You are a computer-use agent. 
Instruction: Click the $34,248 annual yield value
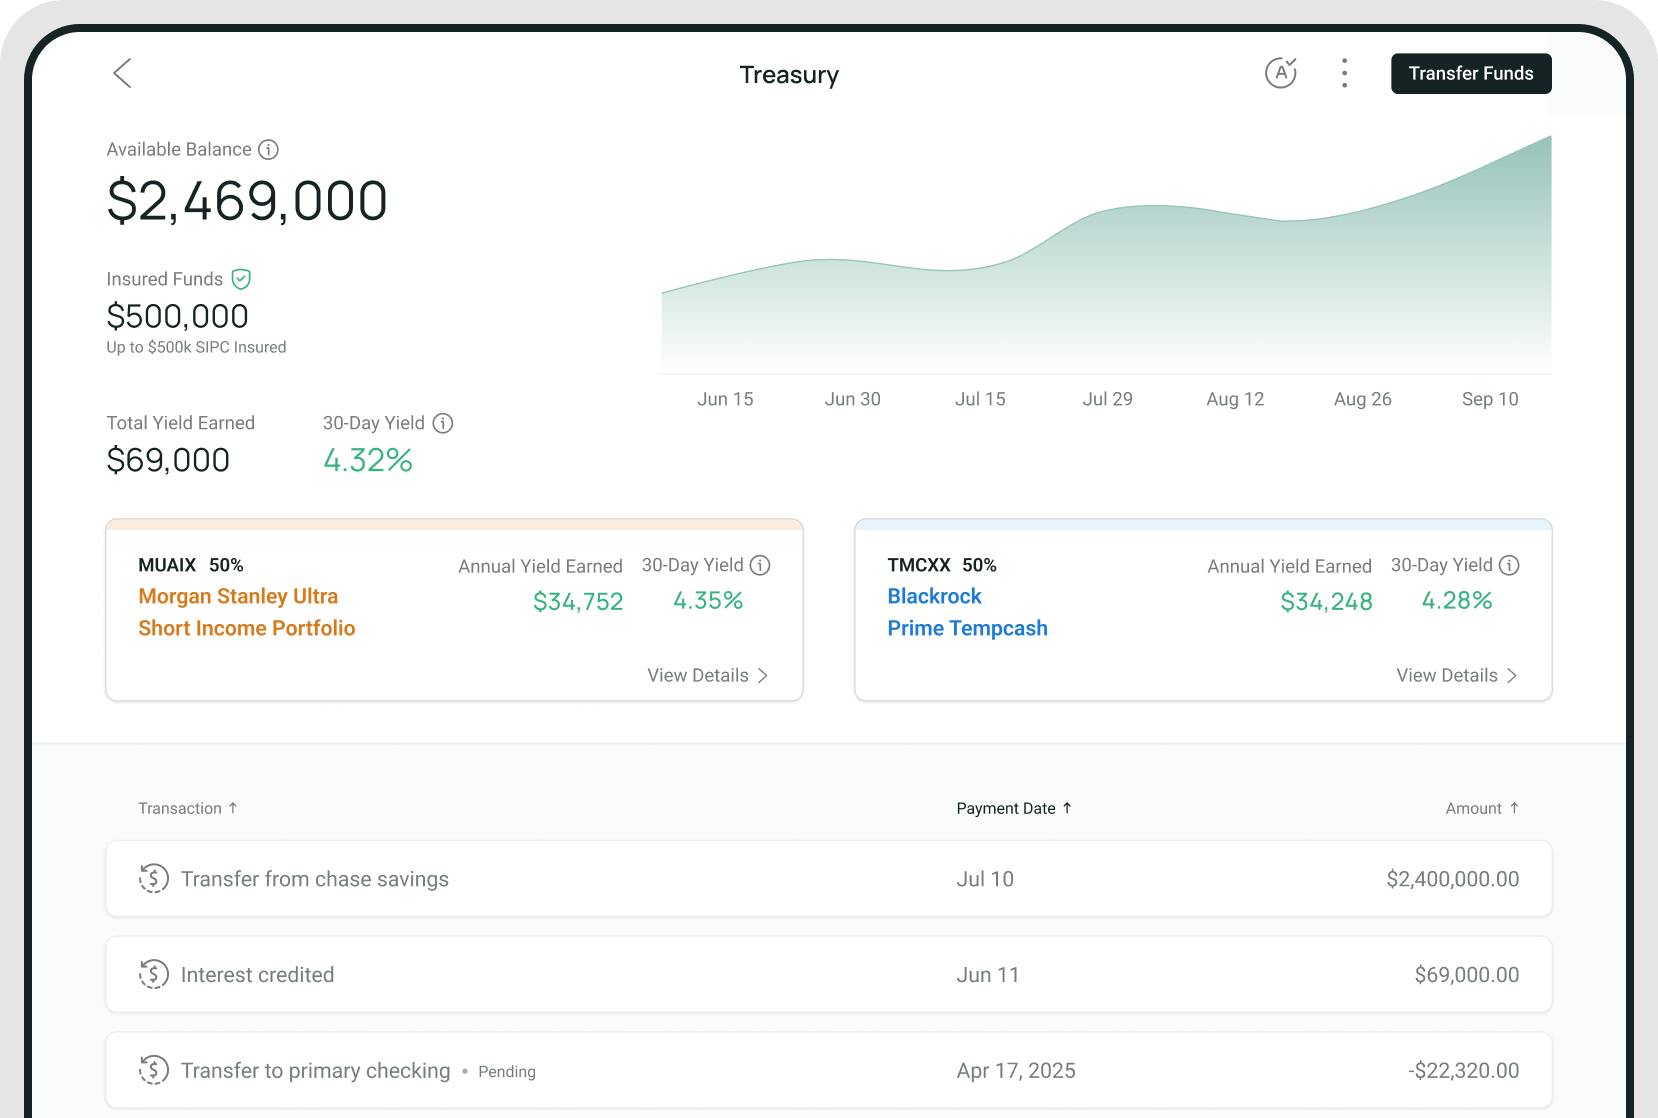(1326, 601)
